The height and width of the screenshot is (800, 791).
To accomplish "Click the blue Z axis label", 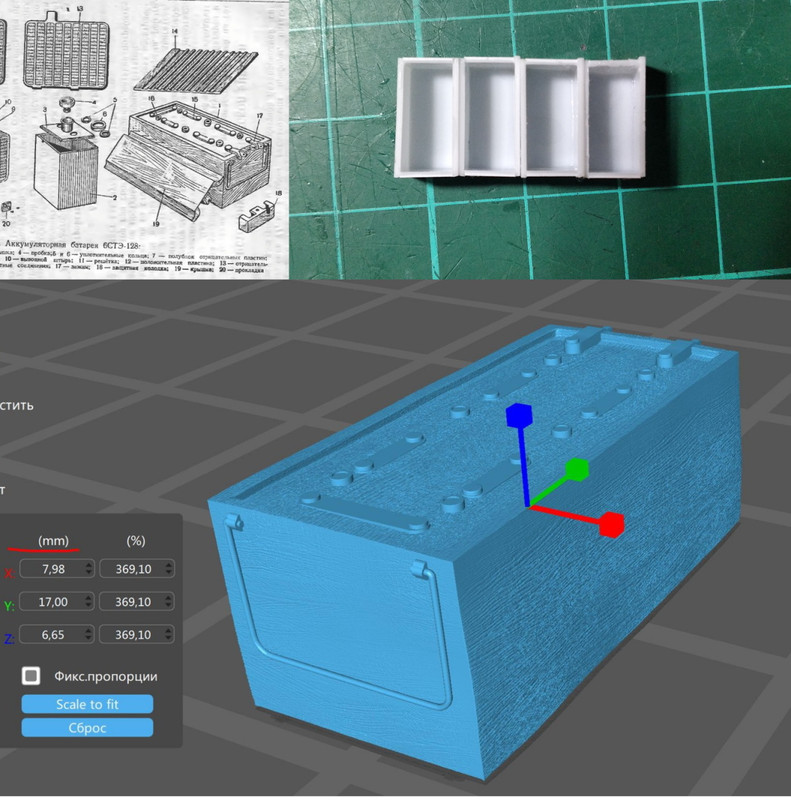I will (9, 639).
